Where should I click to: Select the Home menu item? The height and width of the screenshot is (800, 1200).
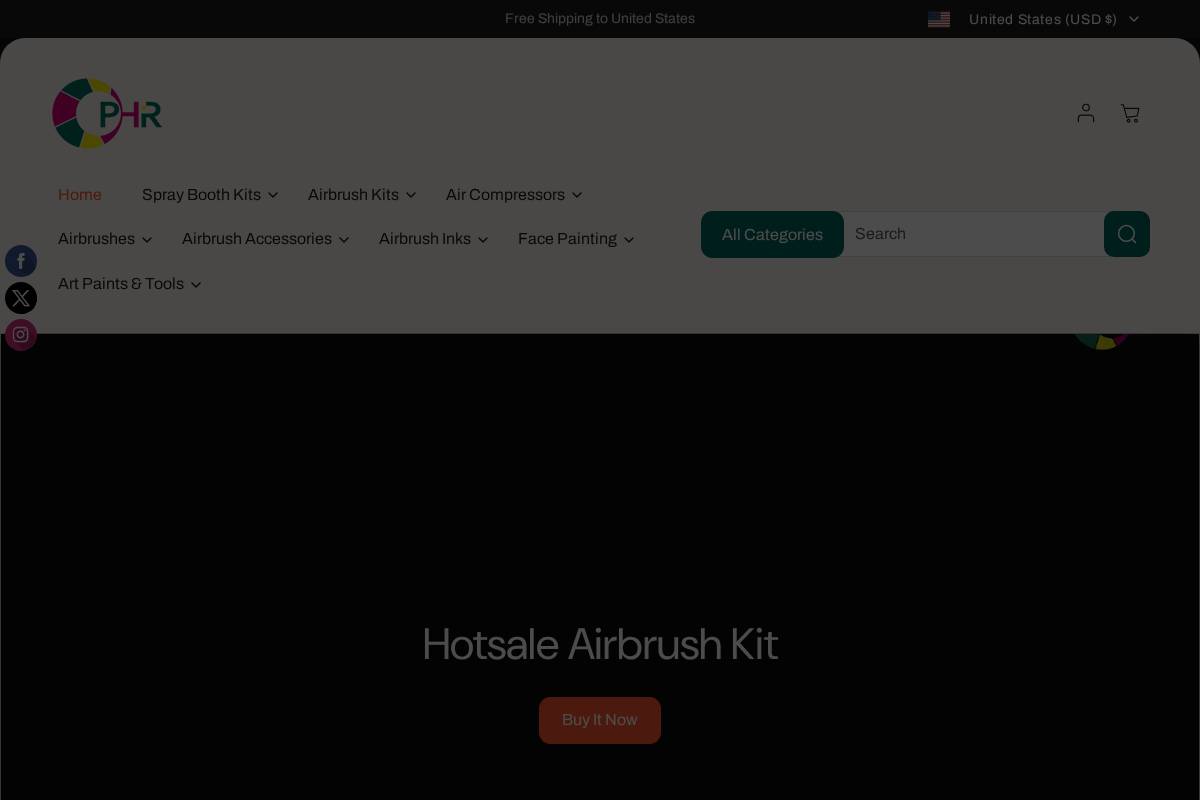tap(80, 195)
